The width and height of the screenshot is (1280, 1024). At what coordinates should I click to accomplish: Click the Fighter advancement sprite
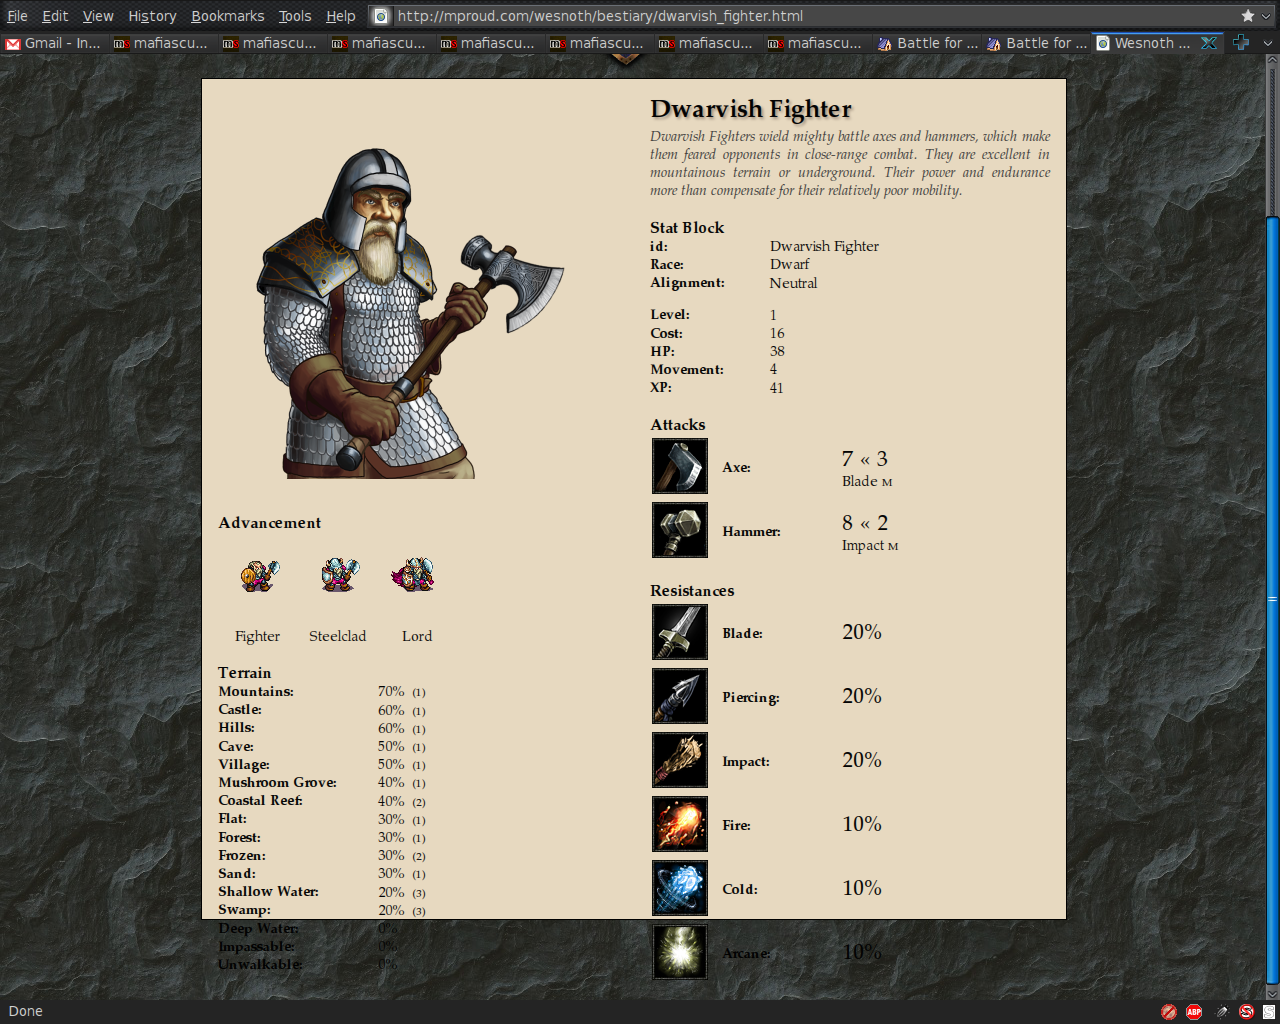pyautogui.click(x=259, y=575)
